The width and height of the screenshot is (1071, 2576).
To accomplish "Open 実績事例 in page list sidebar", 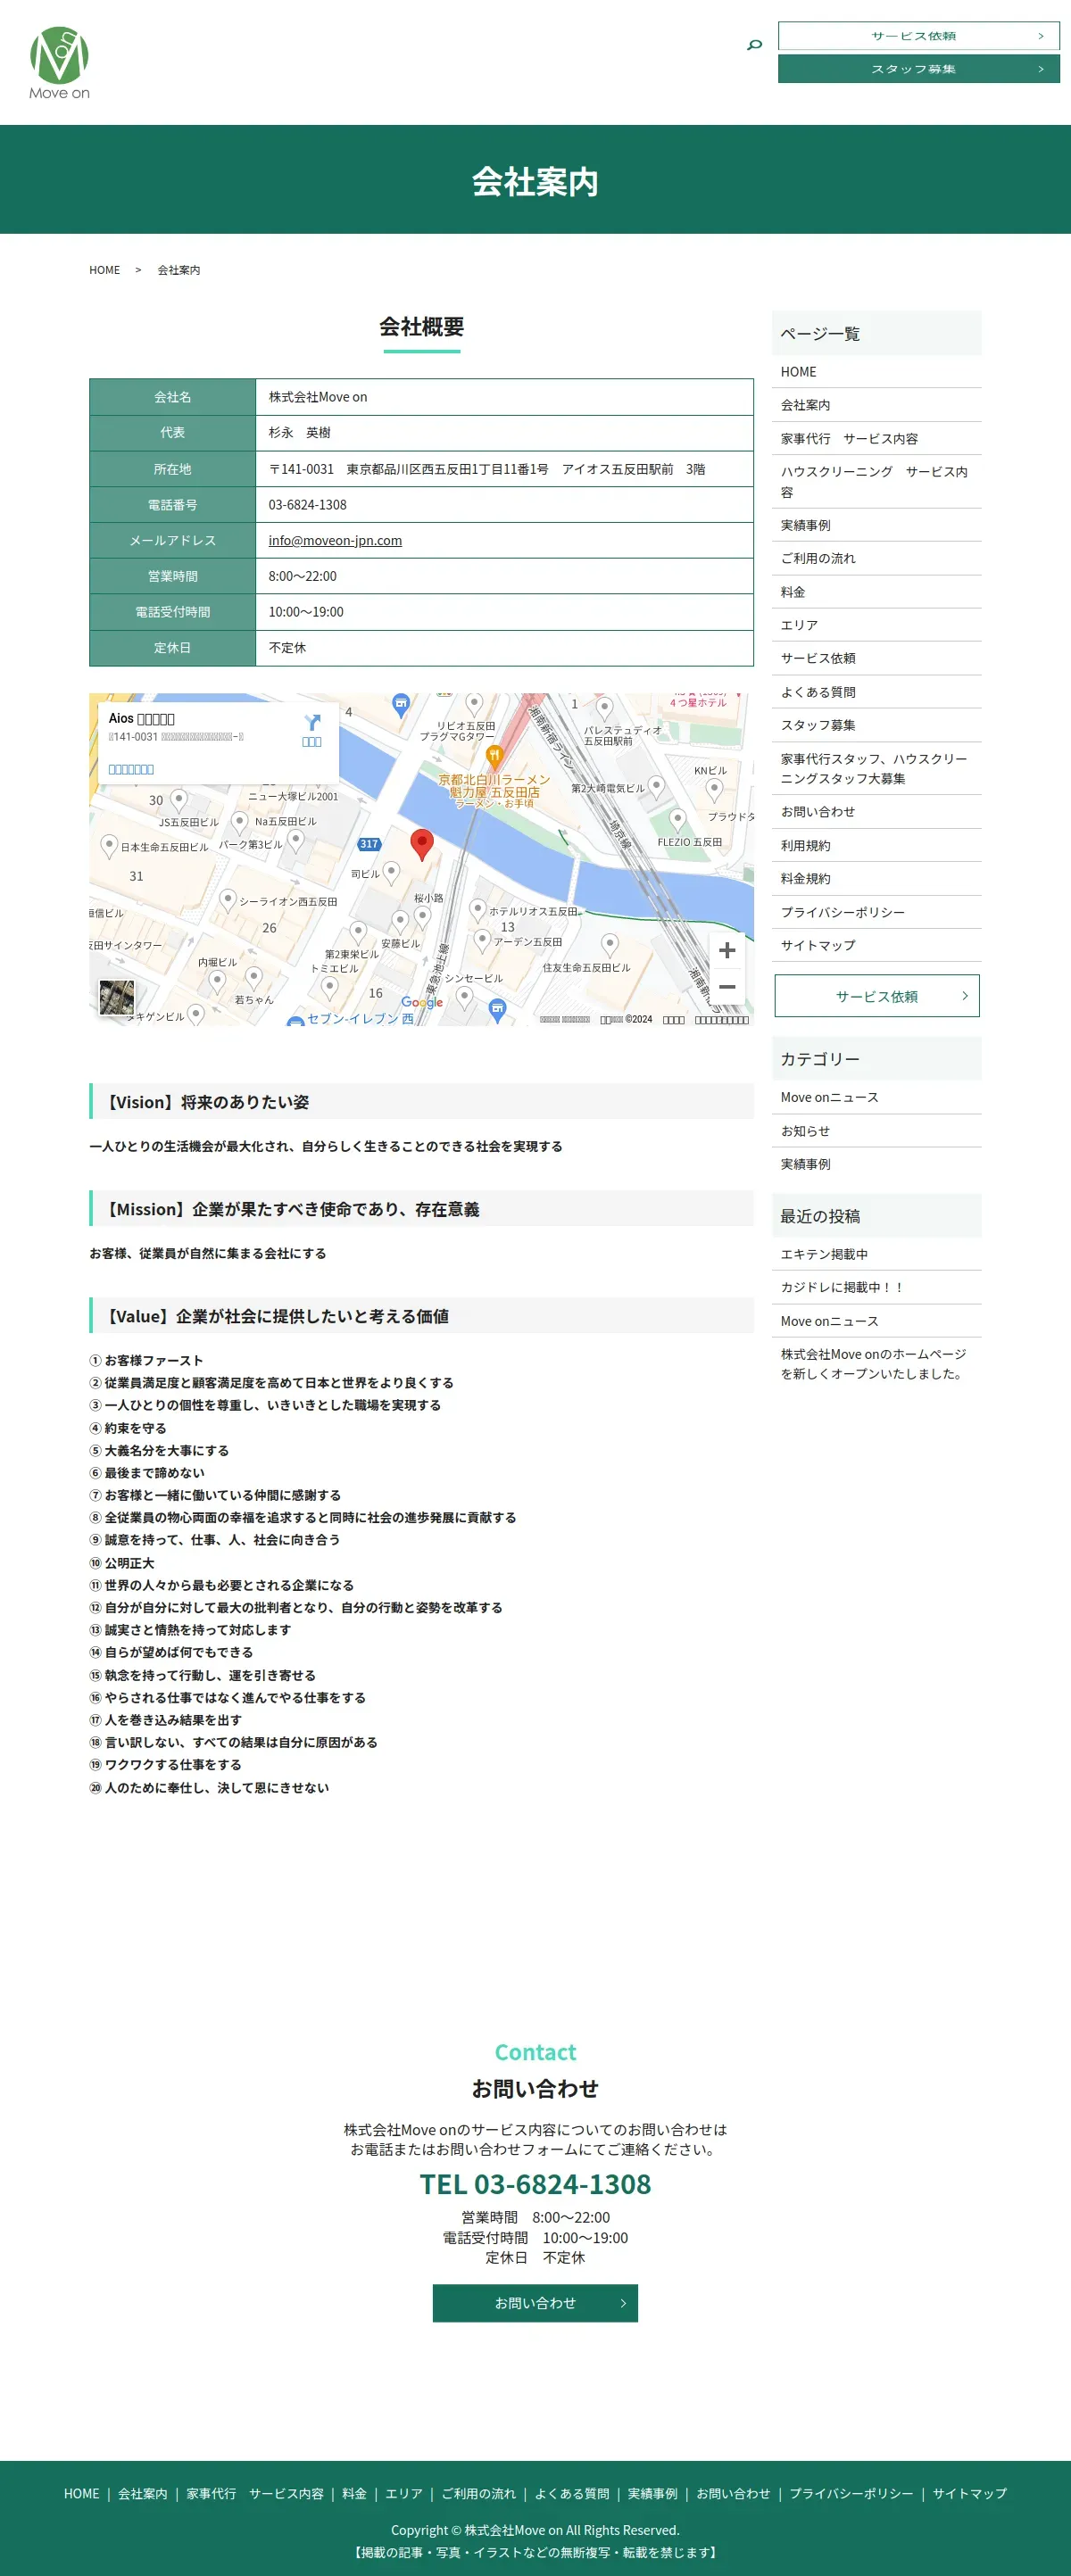I will (877, 525).
